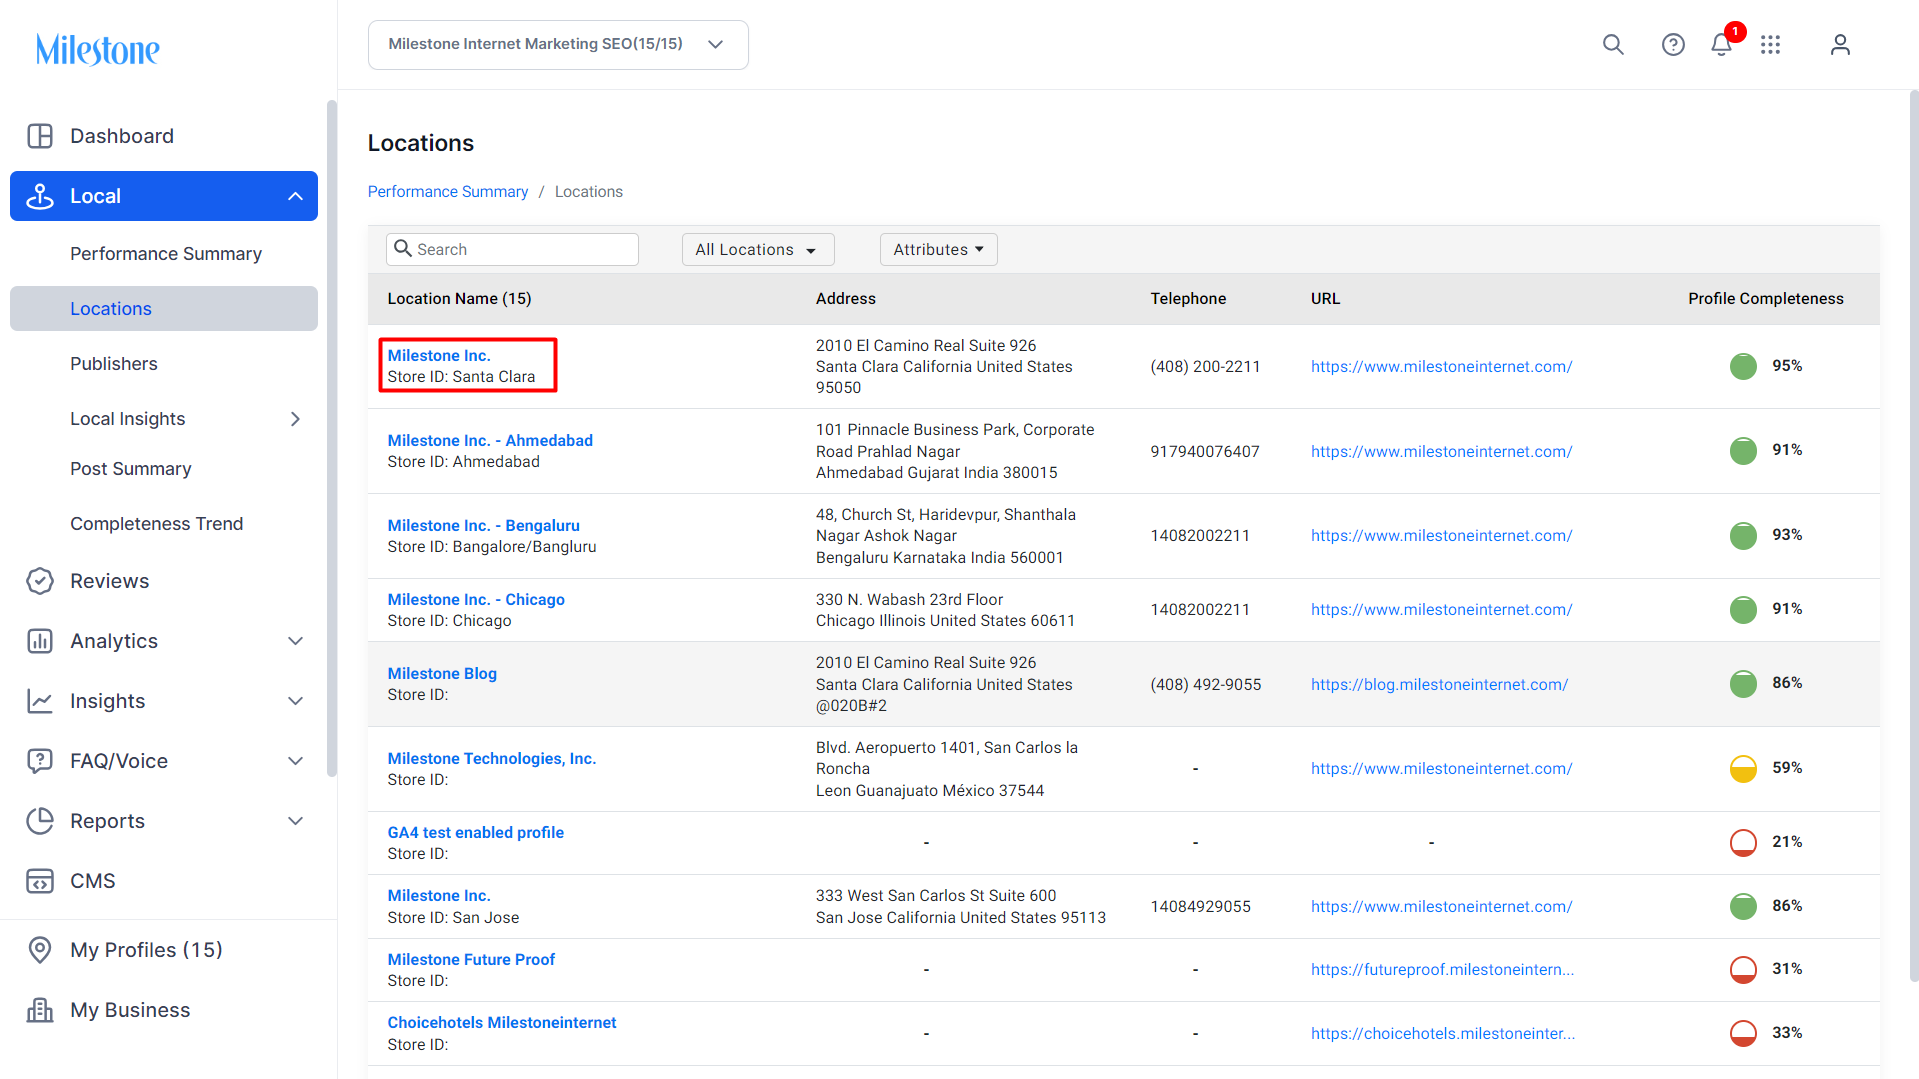Open the futureproof.milestoneintern URL
1919x1079 pixels.
coord(1442,969)
